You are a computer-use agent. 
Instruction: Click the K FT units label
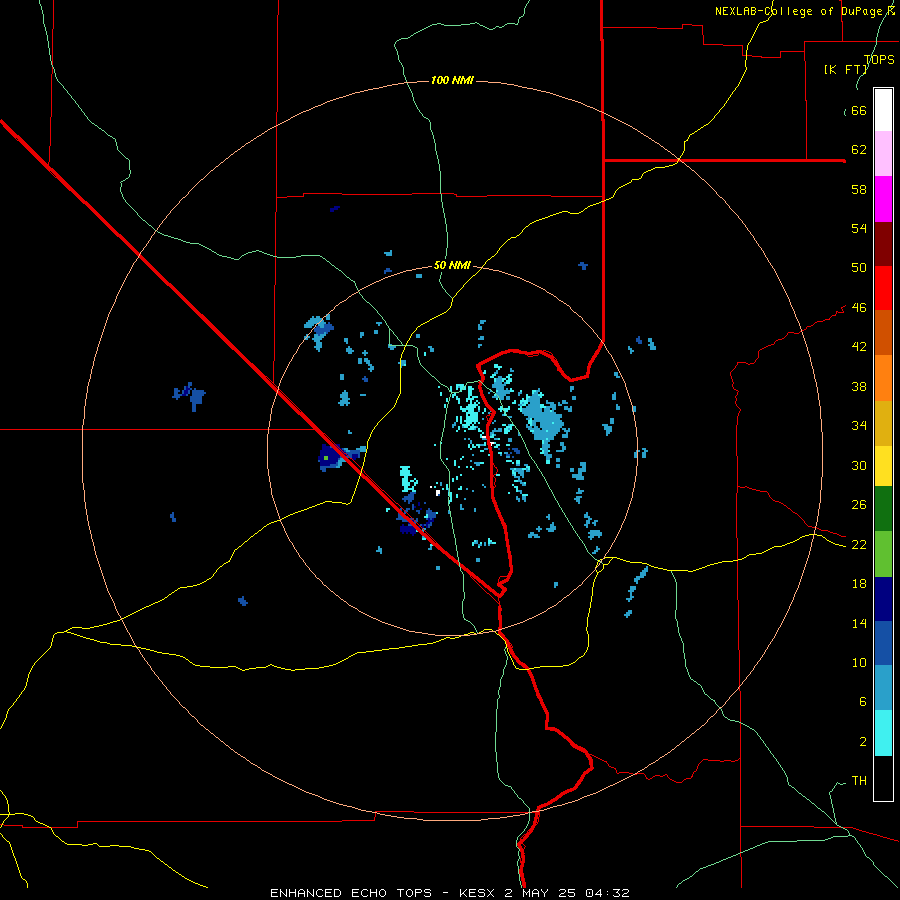tap(845, 70)
